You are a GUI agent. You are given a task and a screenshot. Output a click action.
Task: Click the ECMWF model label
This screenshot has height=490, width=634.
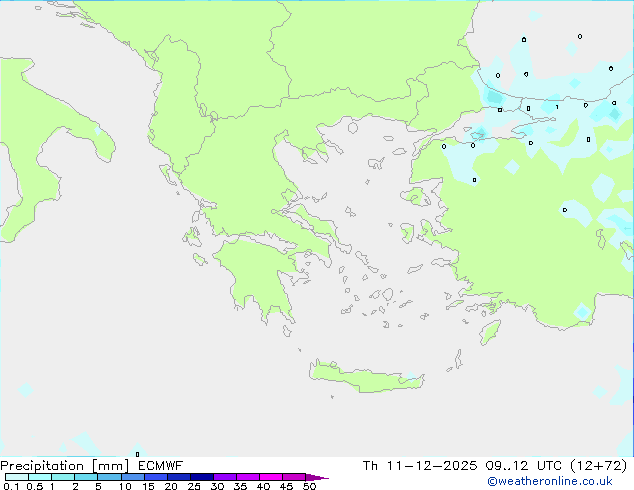[x=159, y=465]
